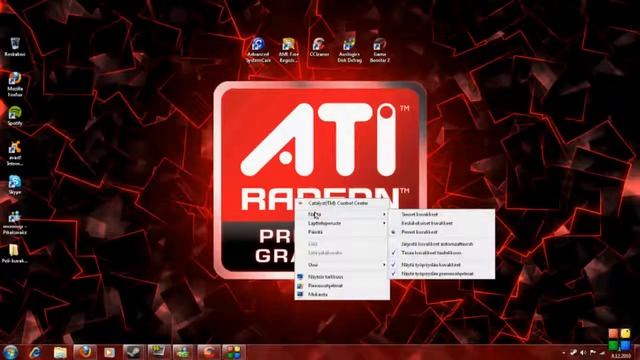640x360 pixels.
Task: Select the avast! desktop shortcut
Action: (15, 153)
